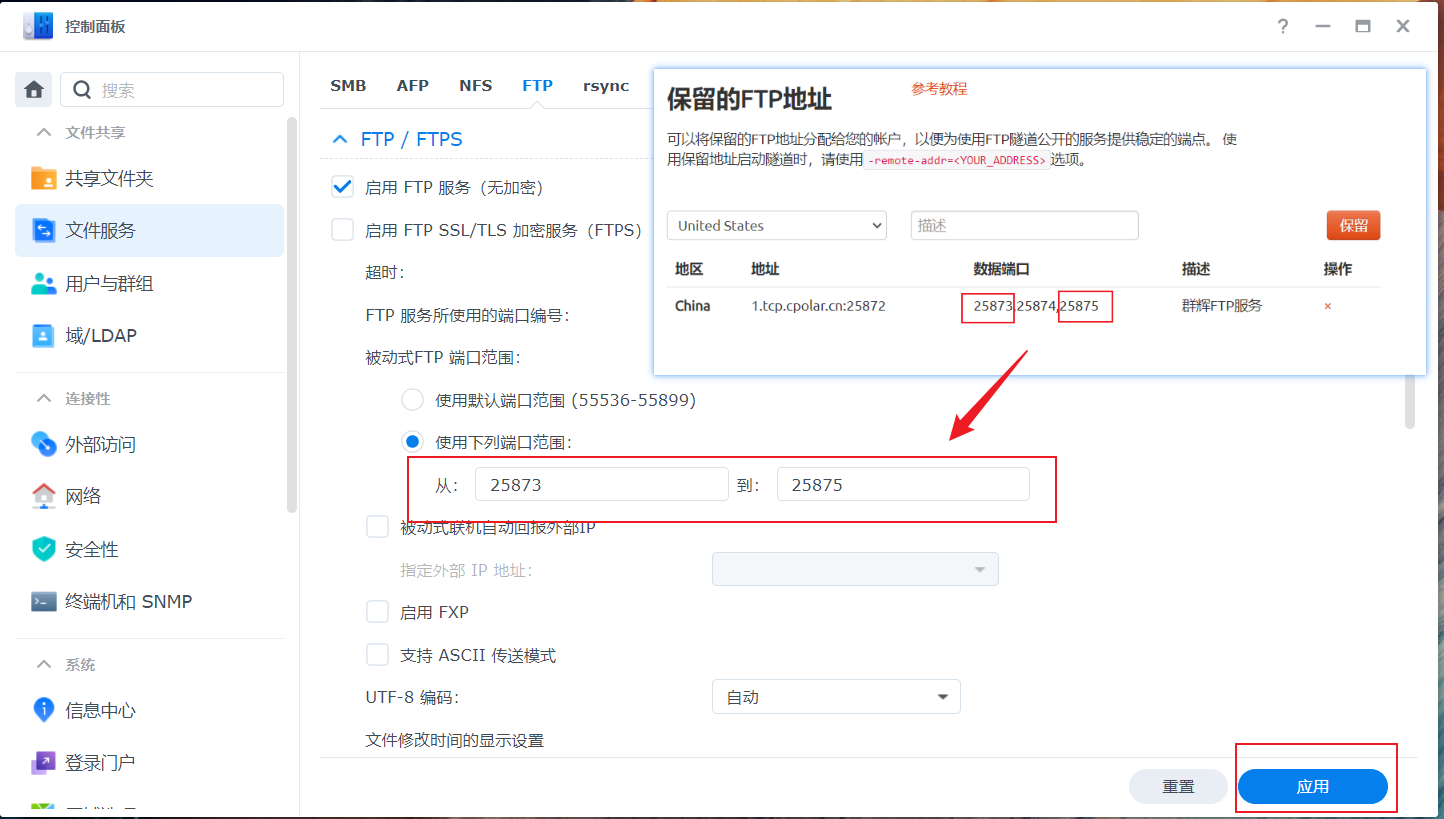Image resolution: width=1444 pixels, height=819 pixels.
Task: Open 用户与群组 in the sidebar
Action: (x=150, y=284)
